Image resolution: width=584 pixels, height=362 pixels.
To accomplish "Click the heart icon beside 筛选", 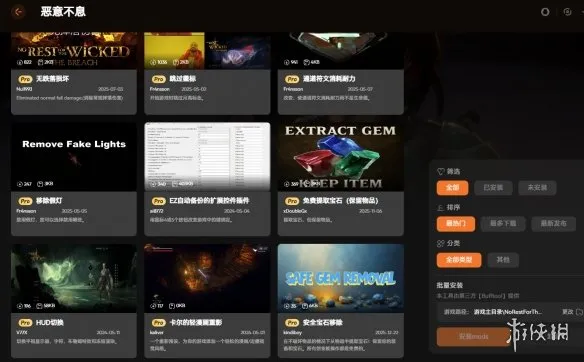I will coord(440,171).
